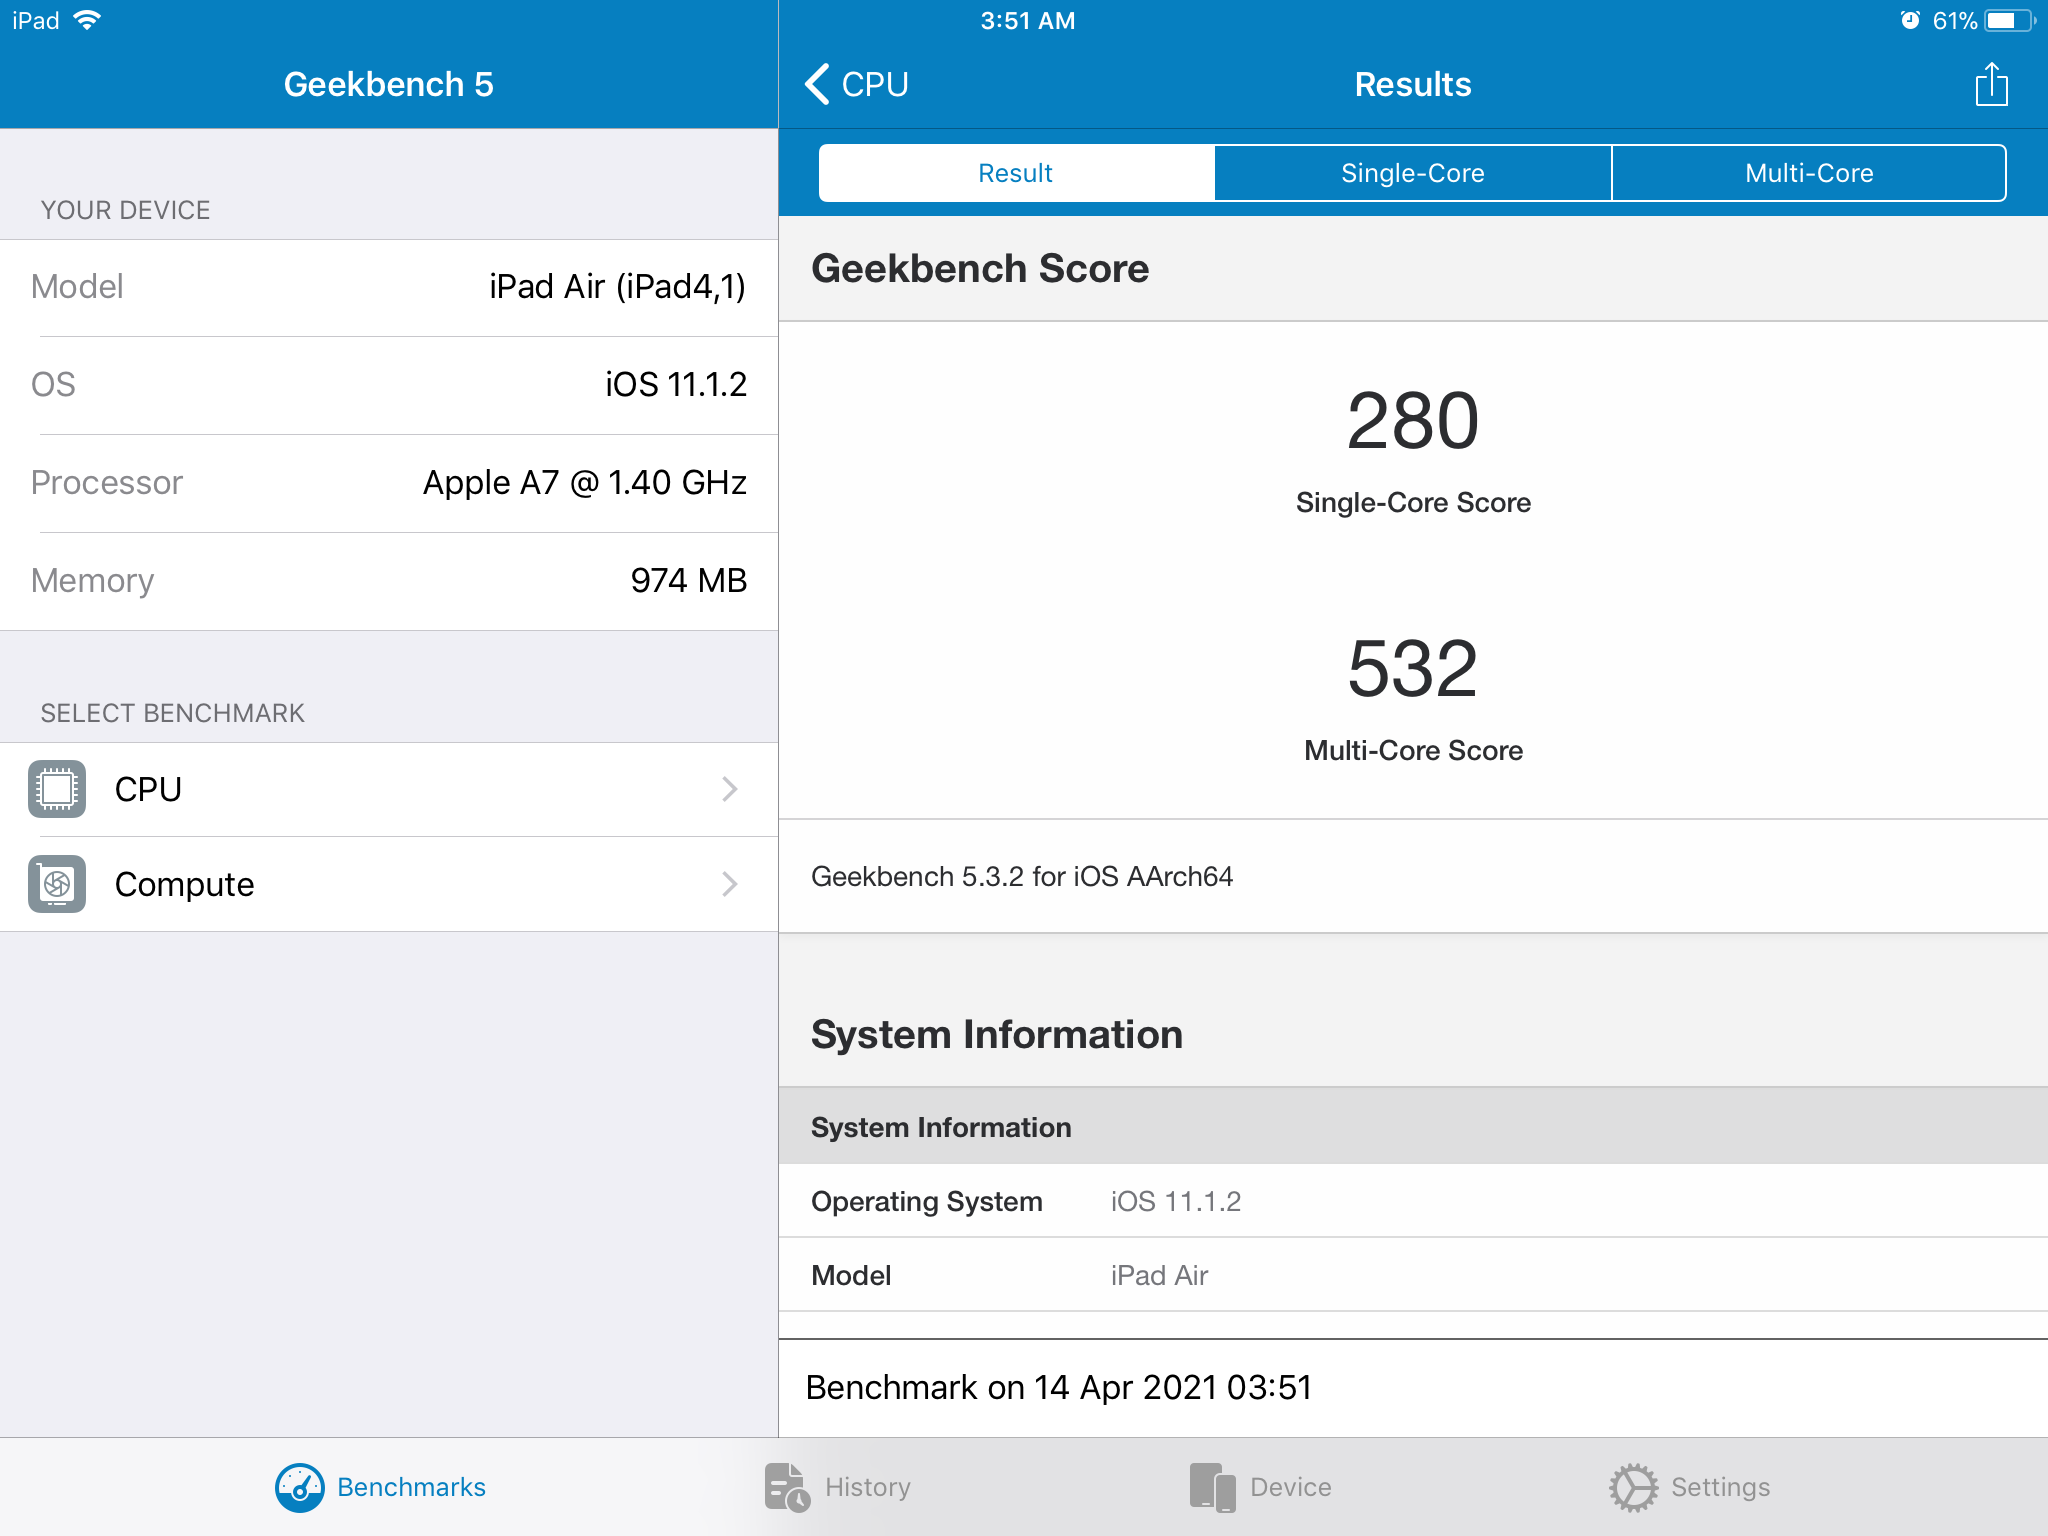The height and width of the screenshot is (1536, 2048).
Task: Tap the 532 multi-core score number
Action: click(x=1412, y=669)
